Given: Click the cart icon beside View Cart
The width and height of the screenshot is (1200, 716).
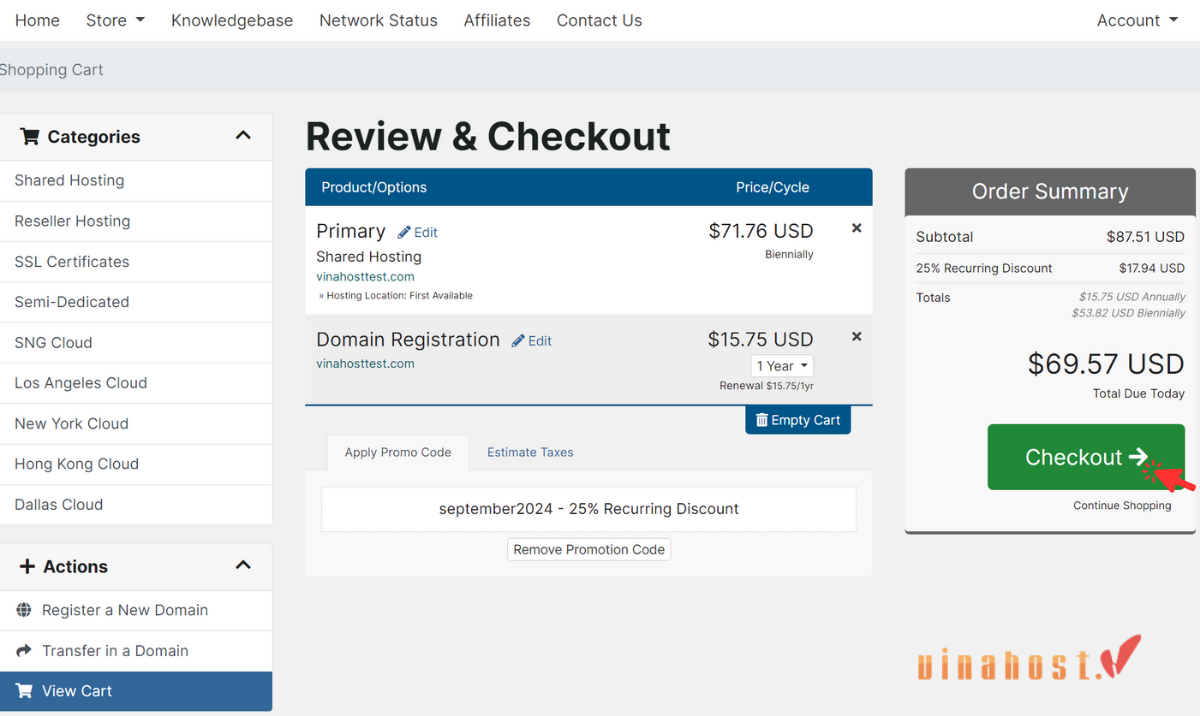Looking at the screenshot, I should (24, 691).
